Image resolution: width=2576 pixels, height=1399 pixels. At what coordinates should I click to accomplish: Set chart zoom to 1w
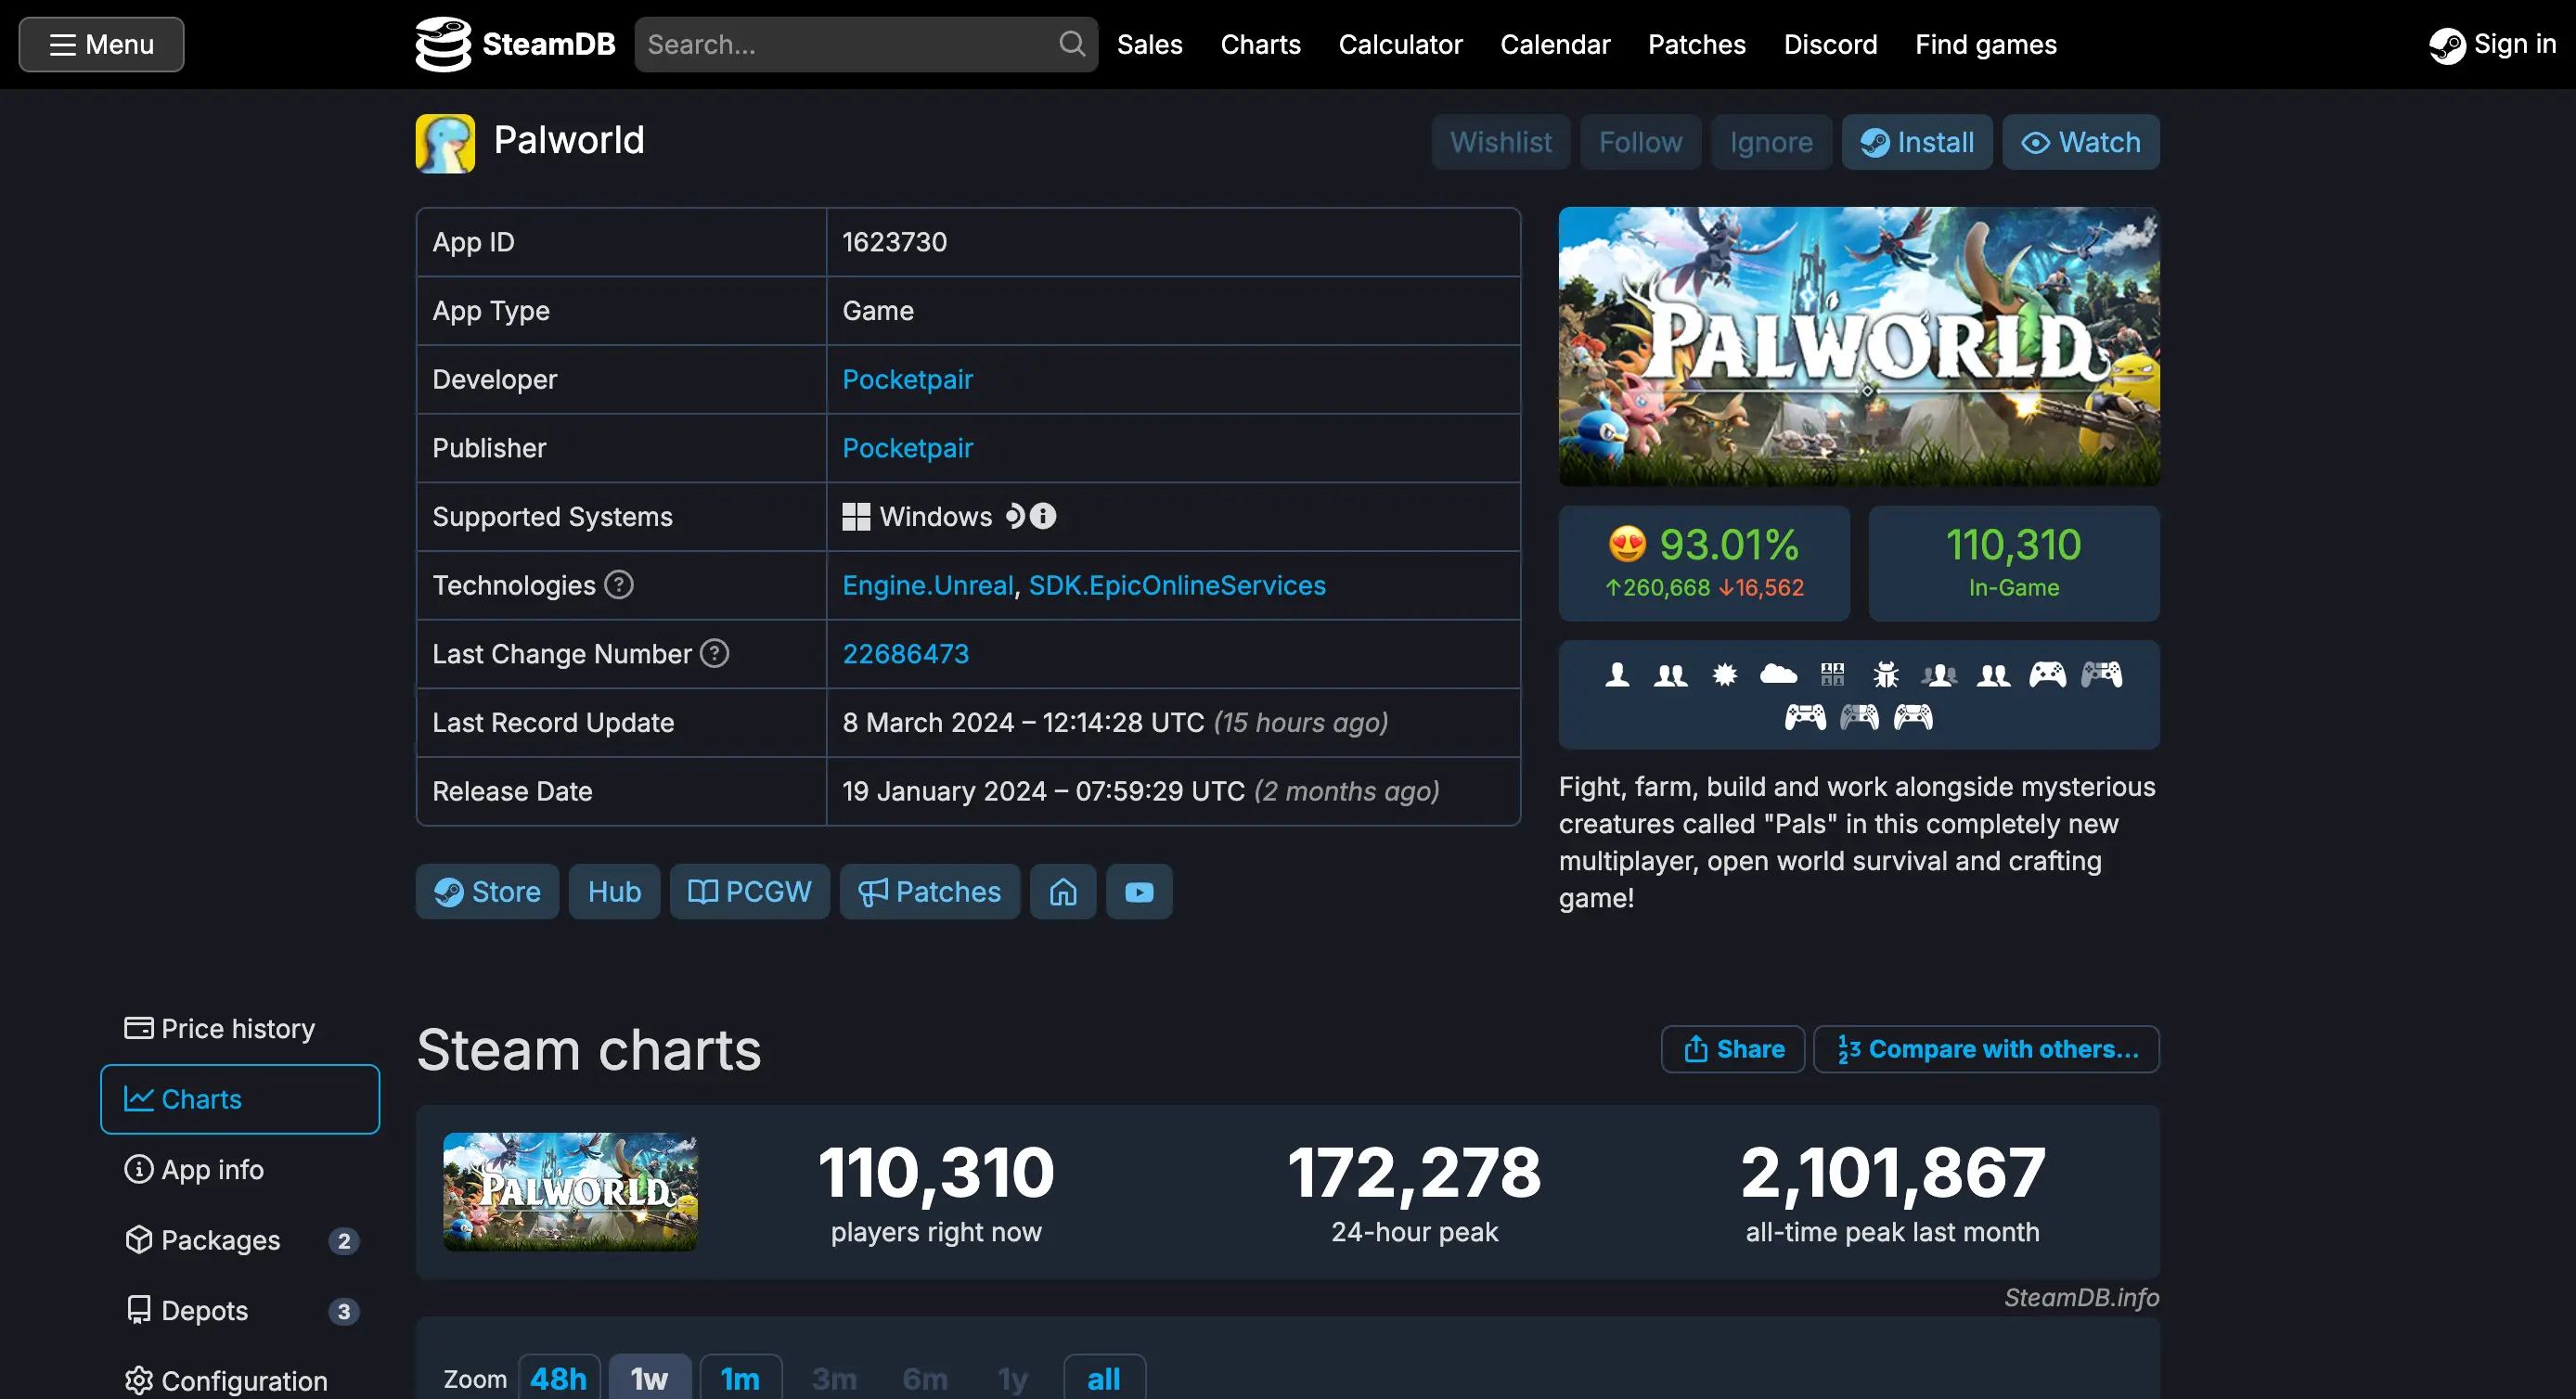click(649, 1379)
